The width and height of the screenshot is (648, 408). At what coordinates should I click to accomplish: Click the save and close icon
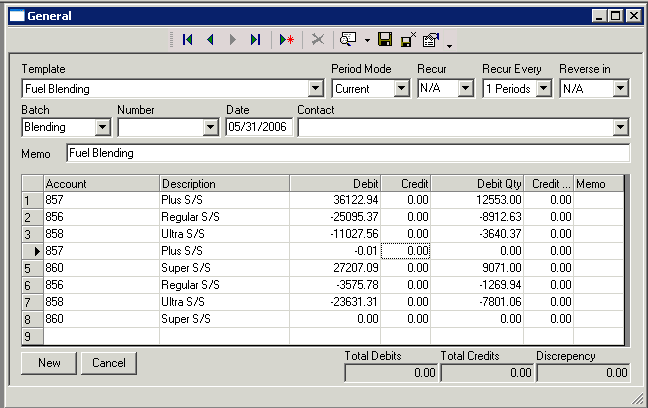408,40
